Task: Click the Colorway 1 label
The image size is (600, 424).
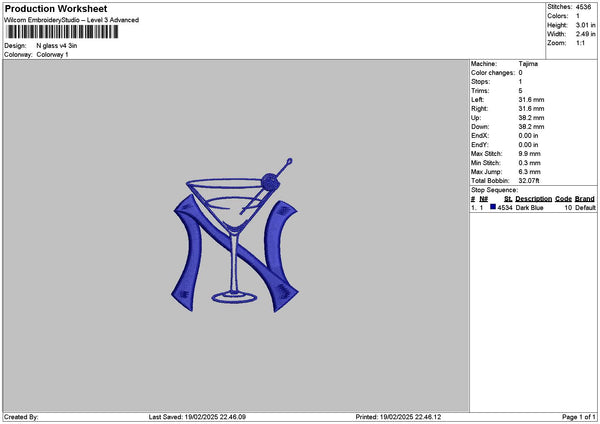Action: click(x=52, y=55)
